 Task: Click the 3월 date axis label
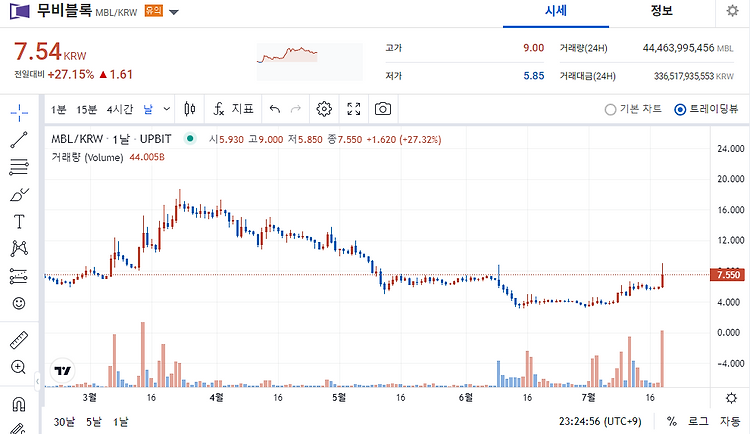click(x=89, y=397)
